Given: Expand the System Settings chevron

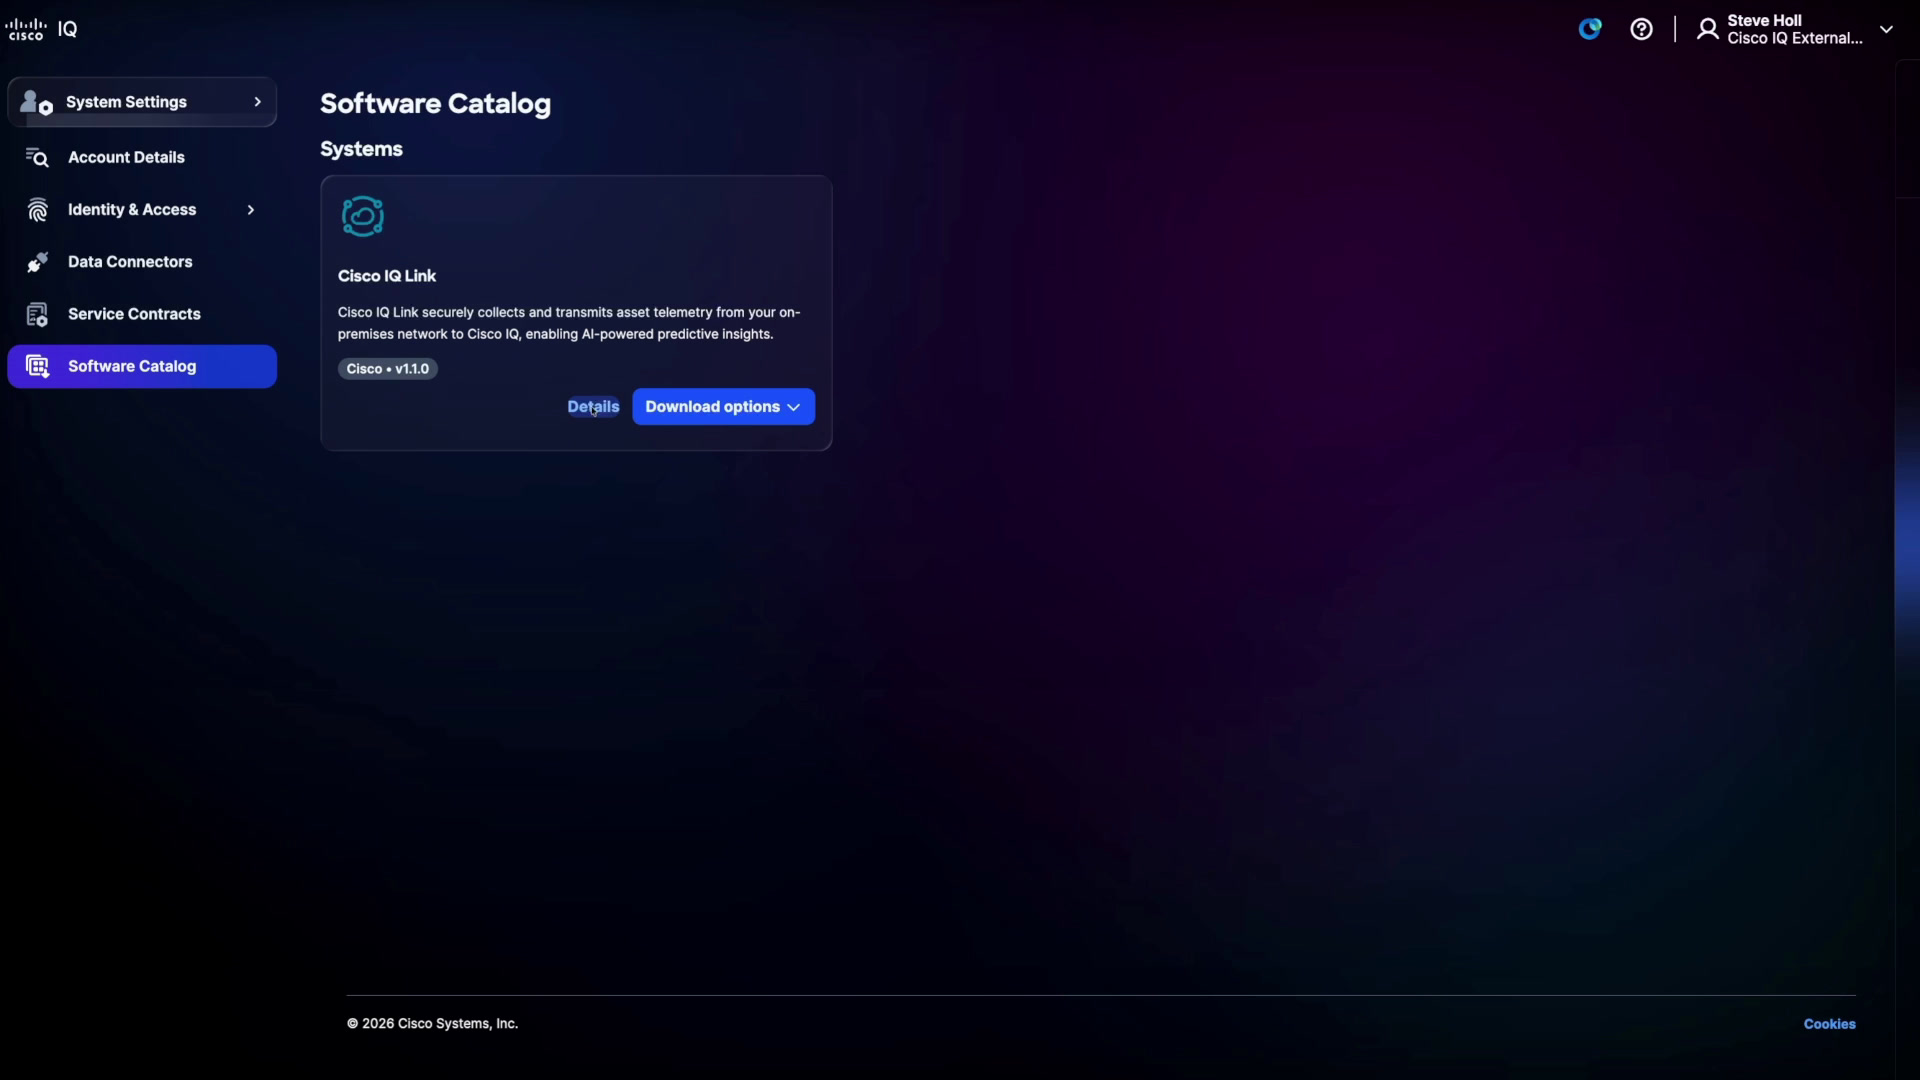Looking at the screenshot, I should [x=257, y=102].
